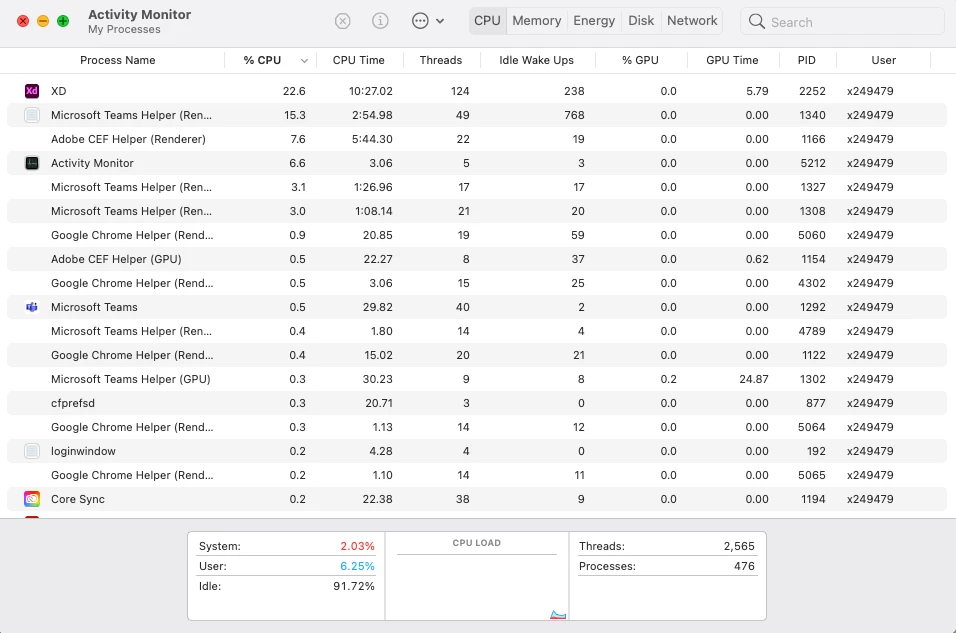Click the My Processes subtitle
The height and width of the screenshot is (633, 956).
[124, 29]
